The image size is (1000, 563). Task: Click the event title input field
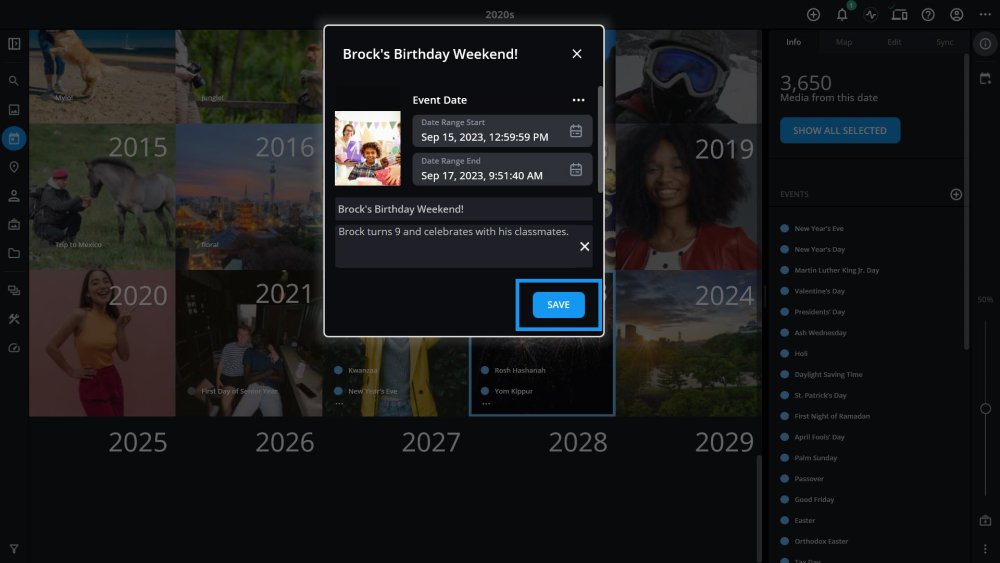[x=464, y=209]
